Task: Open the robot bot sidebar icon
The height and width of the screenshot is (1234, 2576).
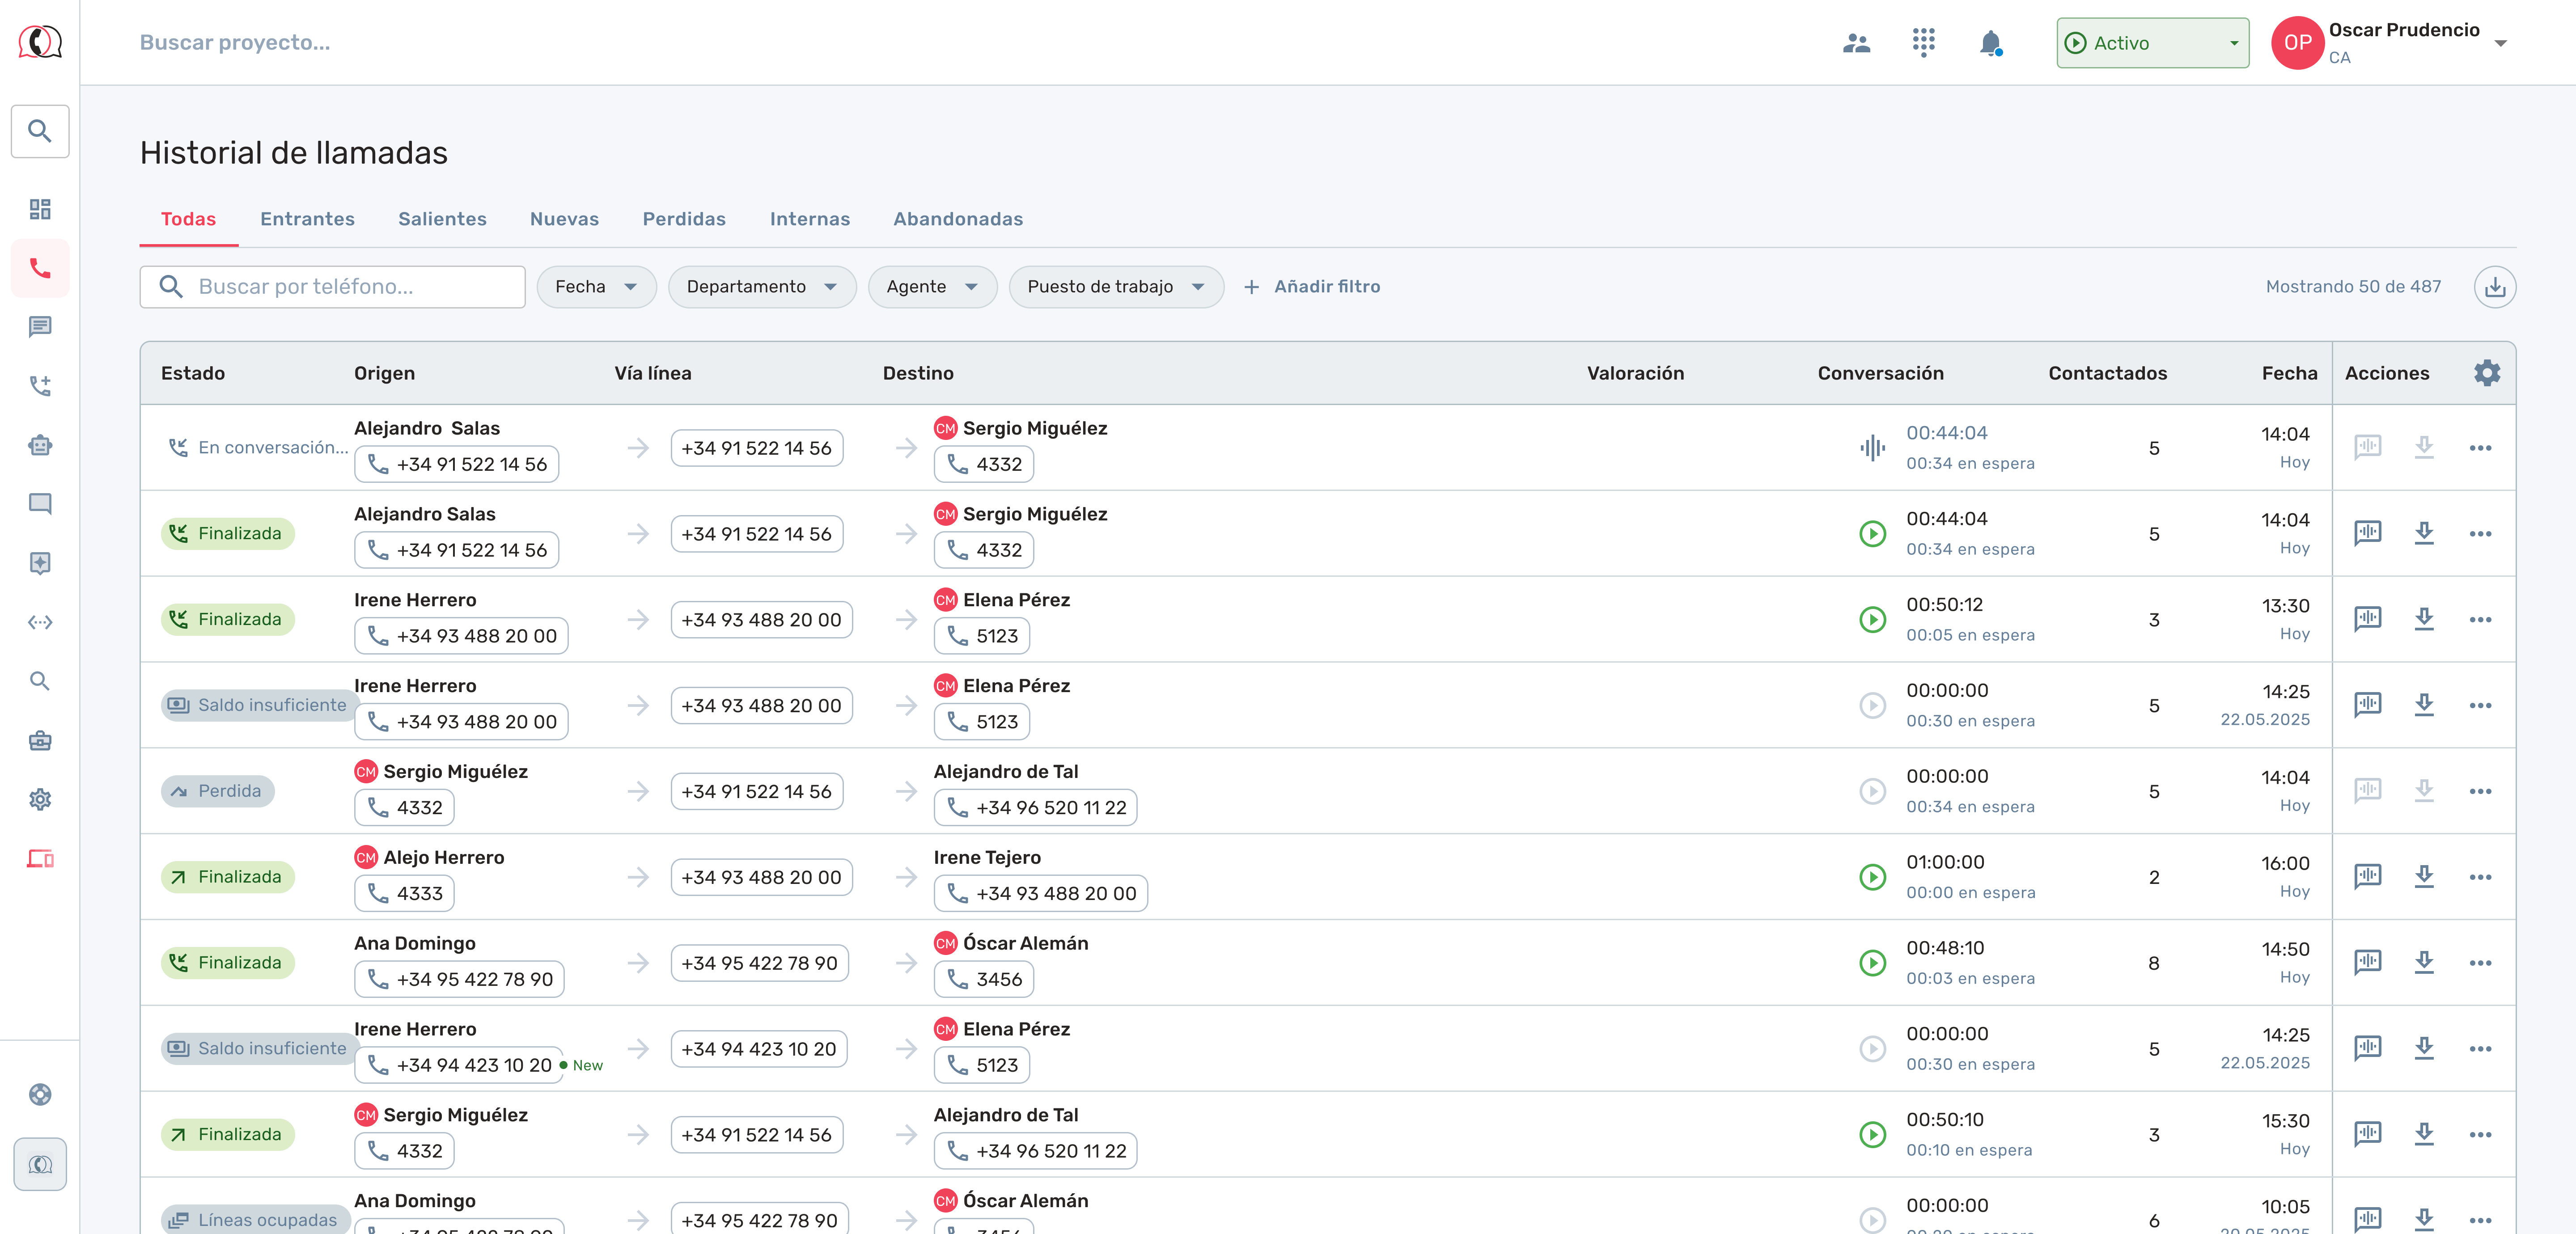Action: click(40, 445)
